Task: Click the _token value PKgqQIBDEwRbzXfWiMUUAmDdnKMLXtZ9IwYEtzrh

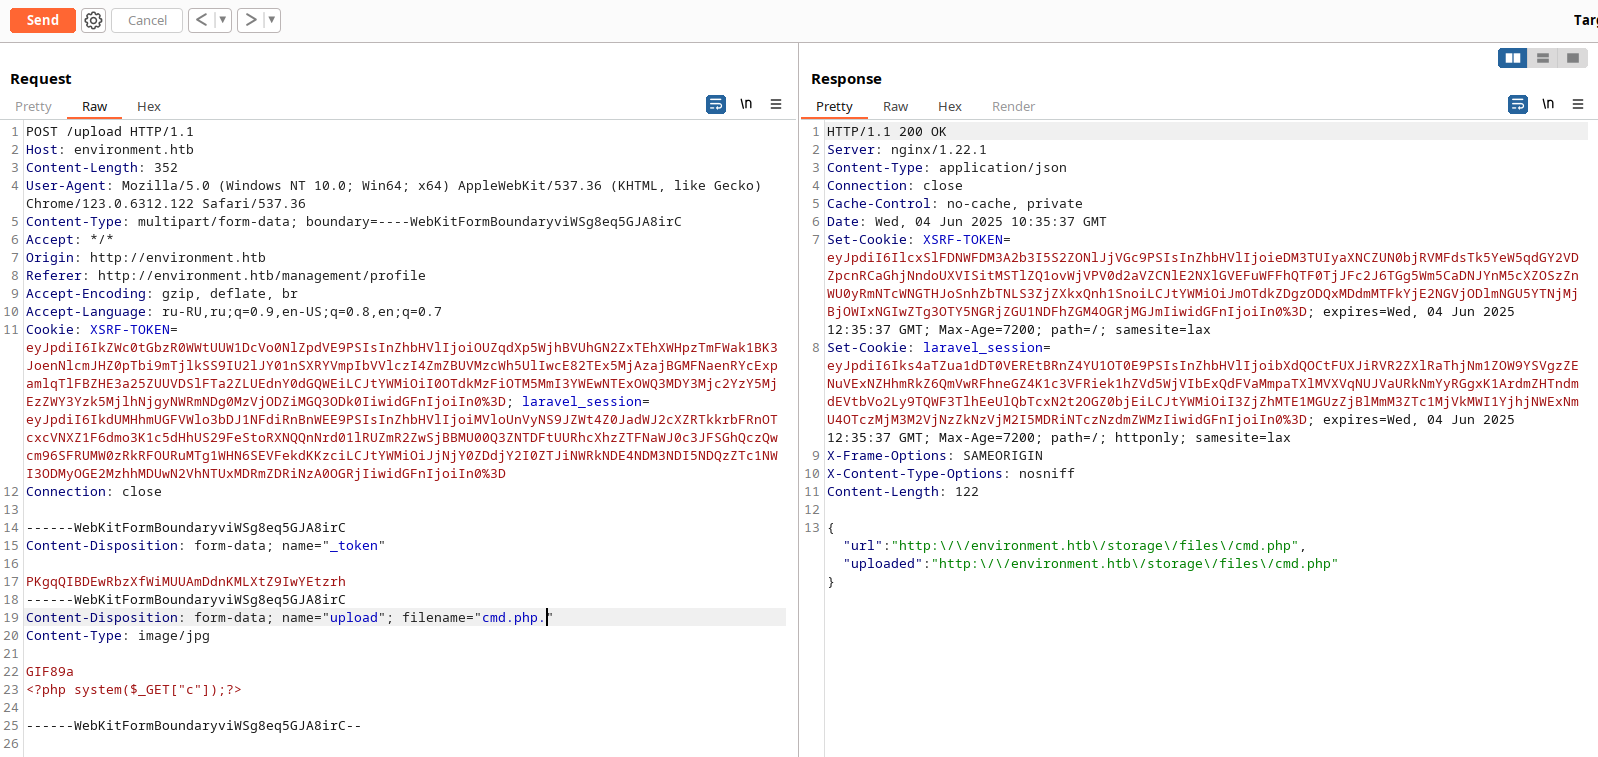Action: 186,582
